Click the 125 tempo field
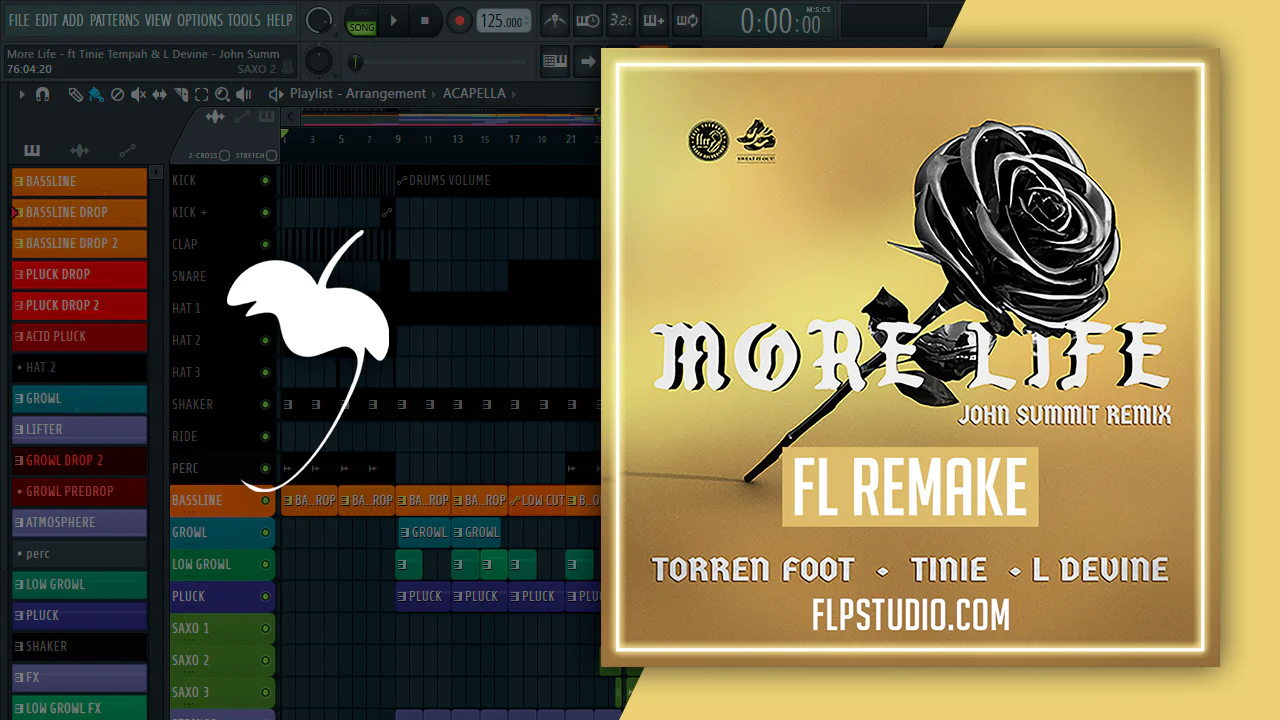 [503, 21]
